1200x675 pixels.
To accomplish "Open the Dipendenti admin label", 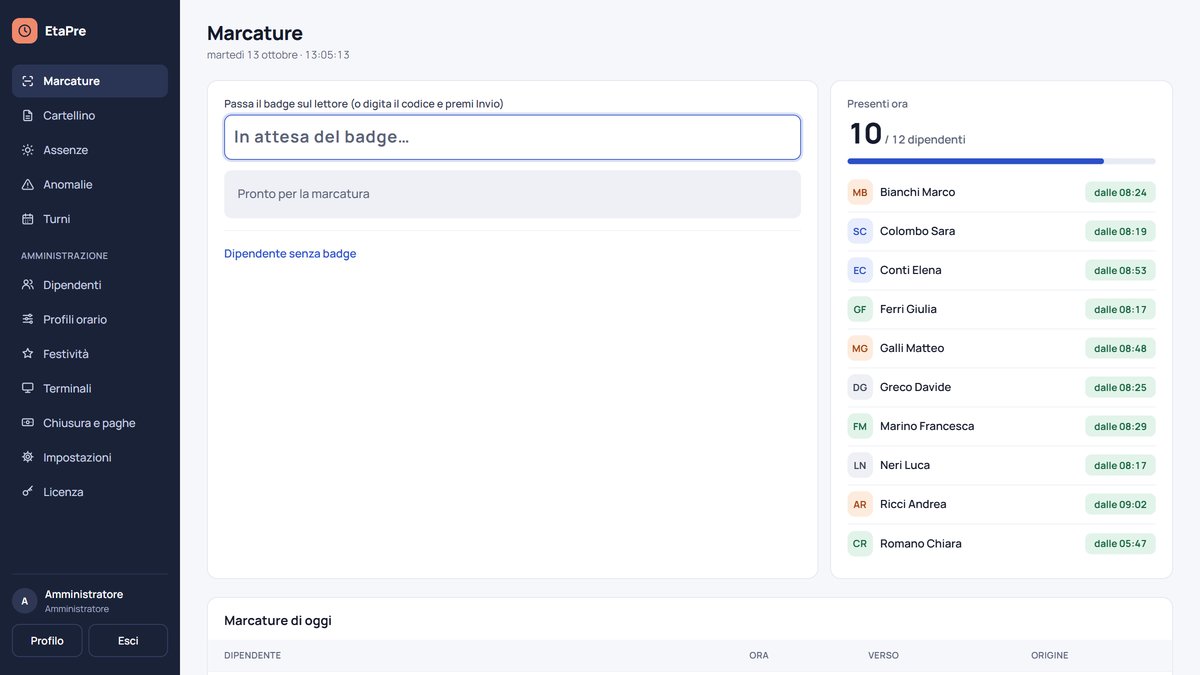I will point(72,285).
